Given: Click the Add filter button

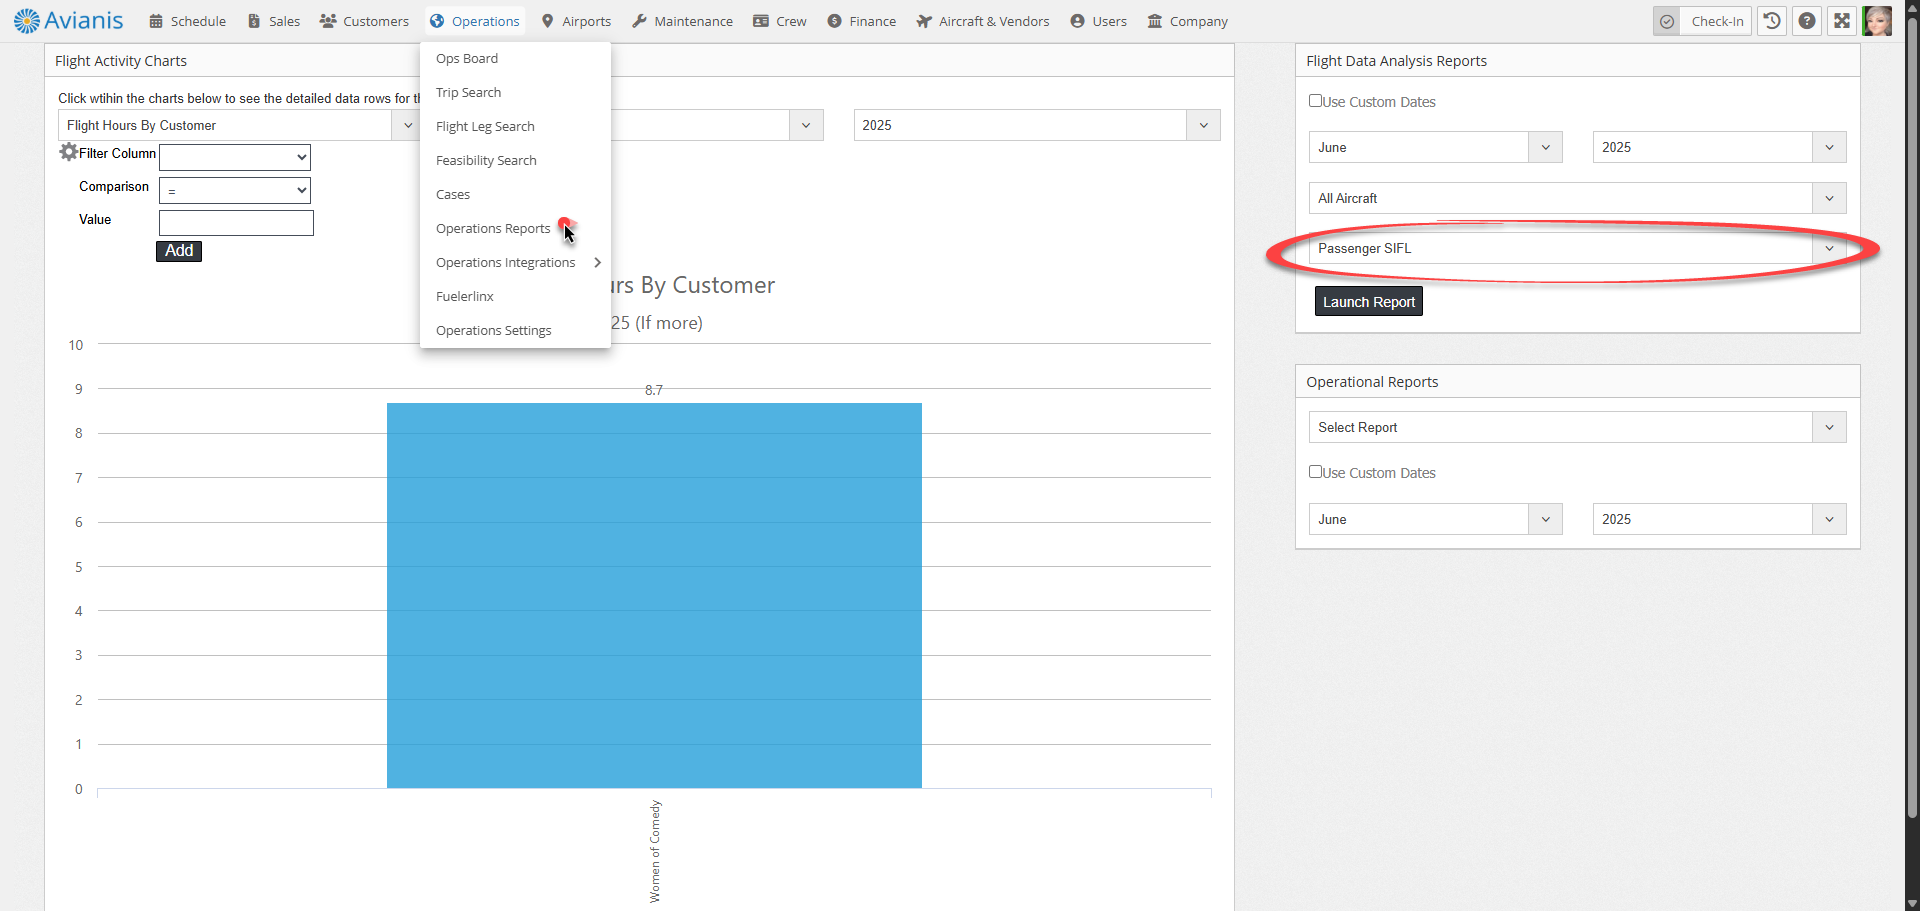Looking at the screenshot, I should 179,251.
